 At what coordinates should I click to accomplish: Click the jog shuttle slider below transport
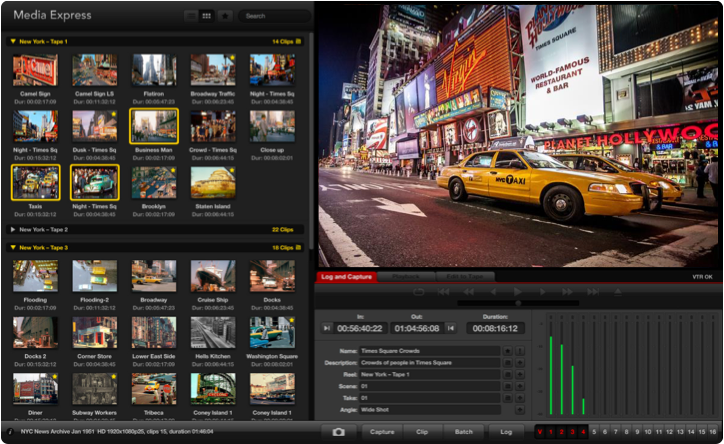click(518, 303)
